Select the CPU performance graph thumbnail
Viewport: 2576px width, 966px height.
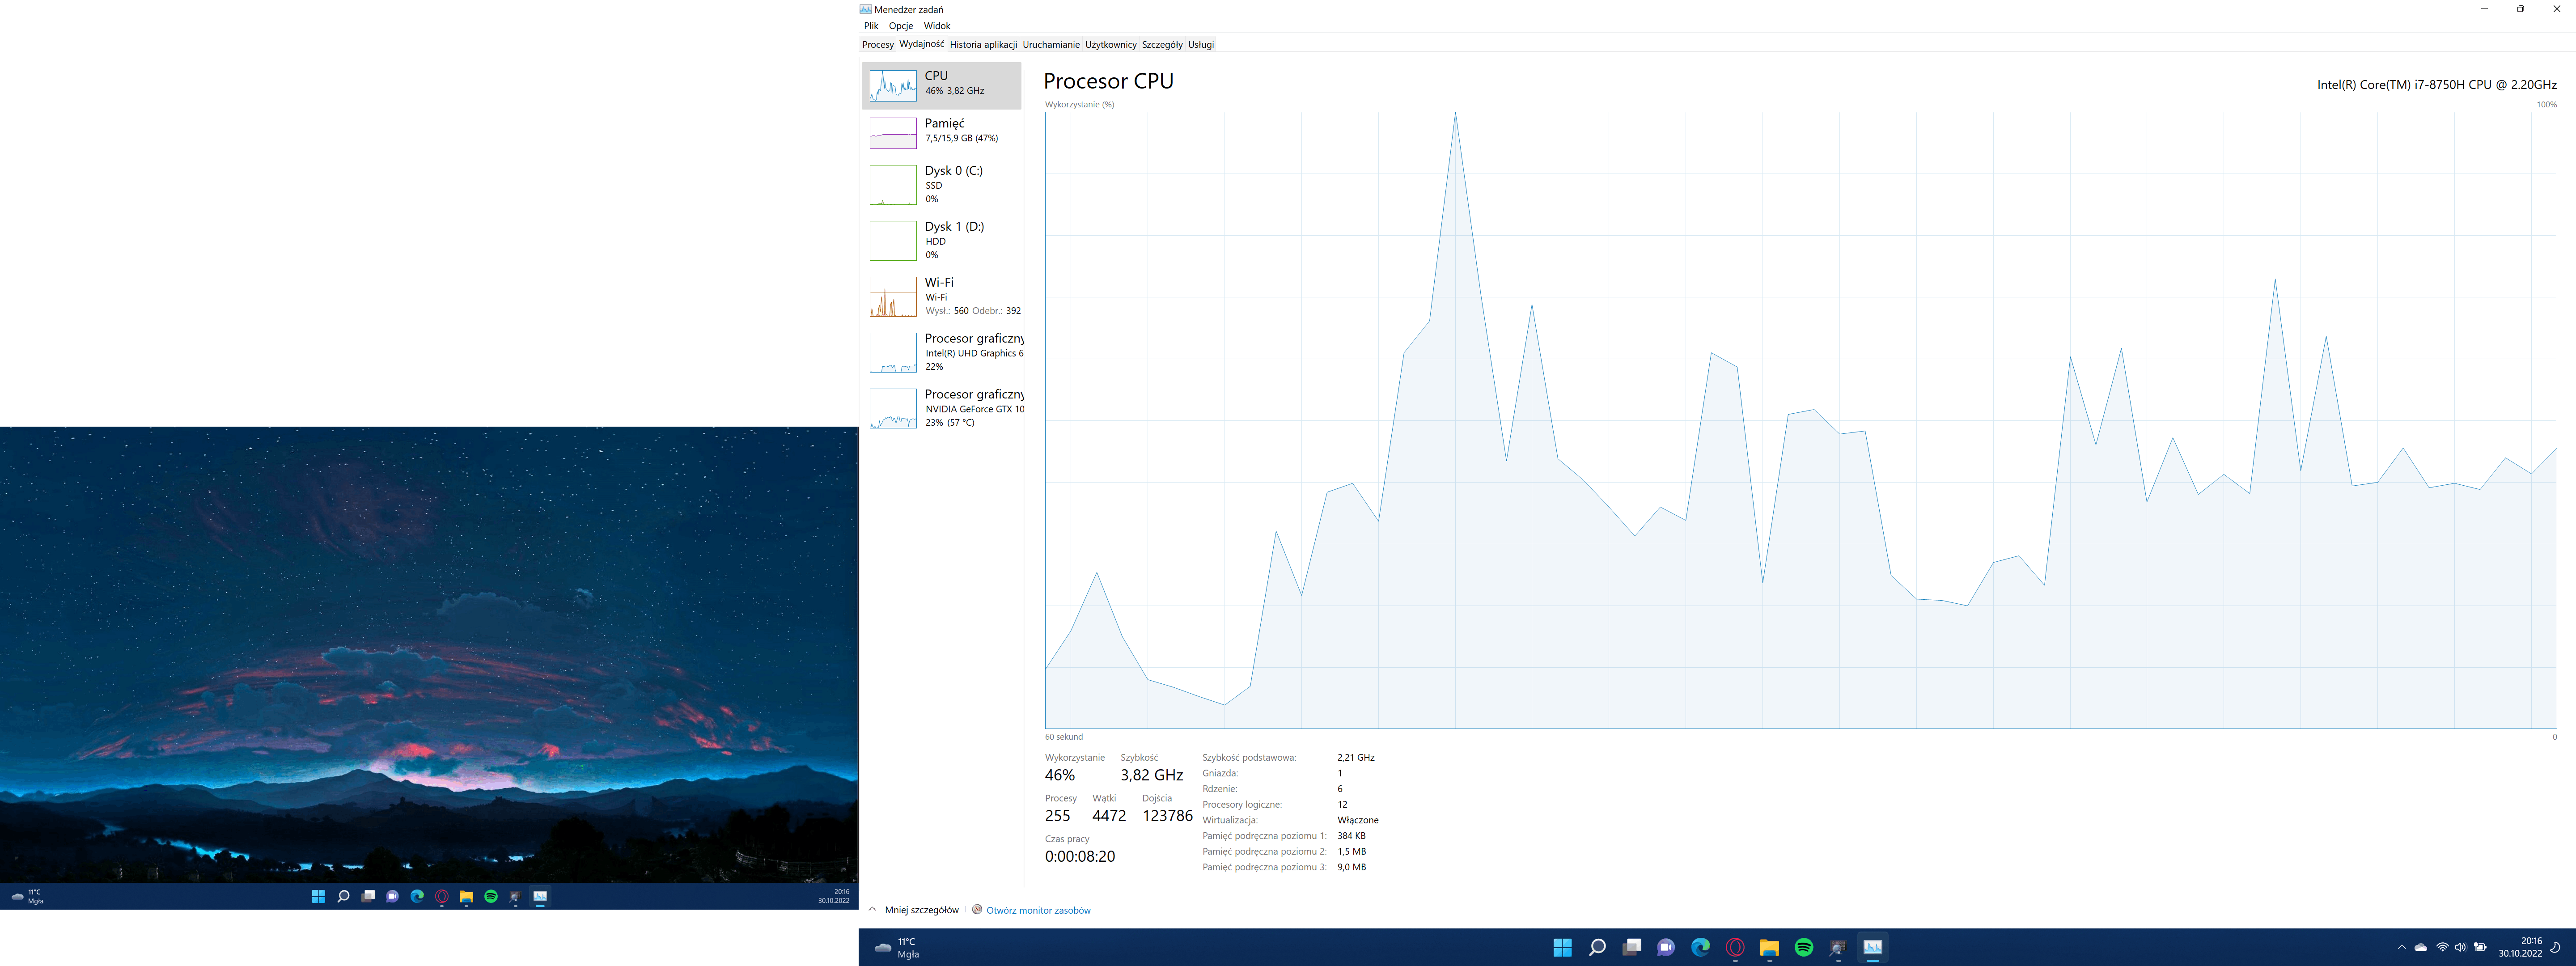[892, 85]
